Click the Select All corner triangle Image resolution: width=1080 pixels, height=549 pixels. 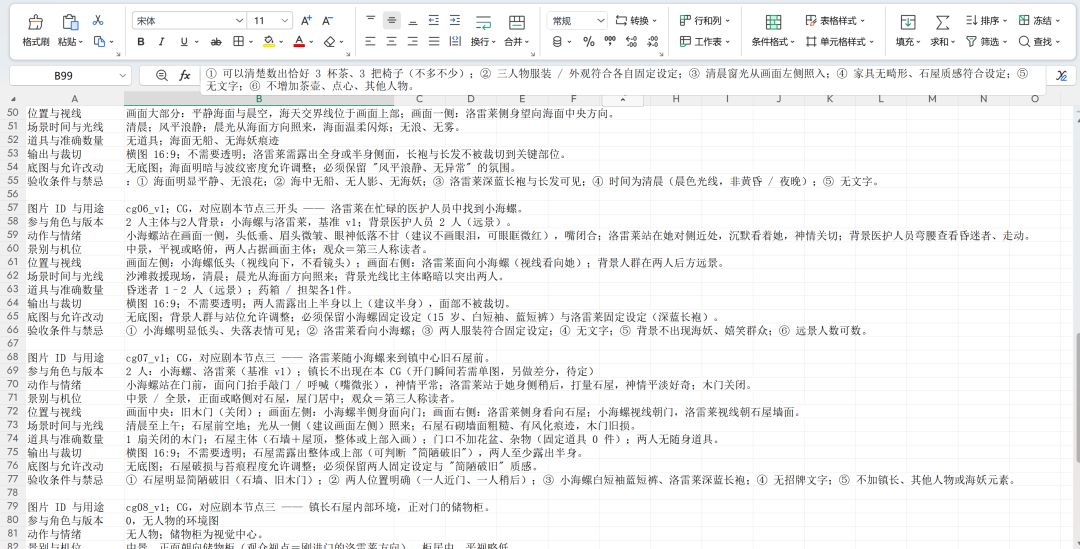(x=12, y=100)
